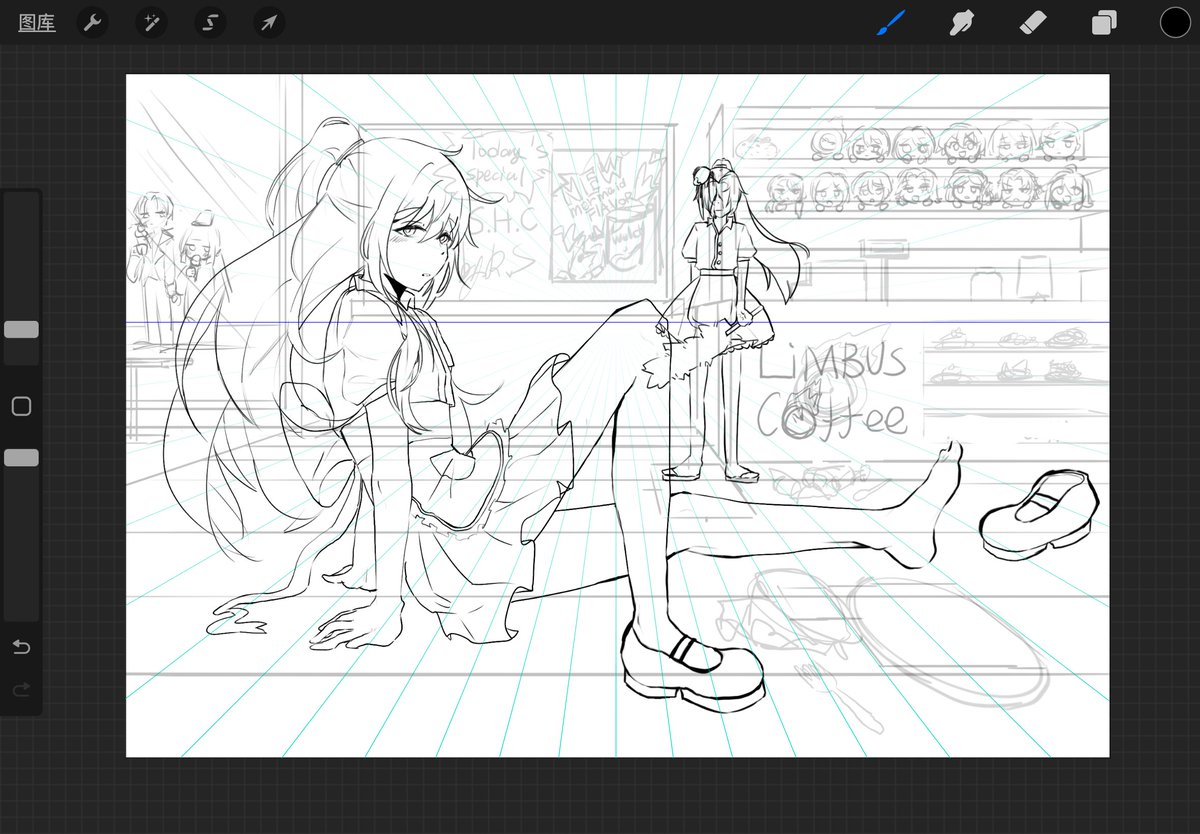1200x834 pixels.
Task: Select the Brush tool
Action: click(890, 23)
